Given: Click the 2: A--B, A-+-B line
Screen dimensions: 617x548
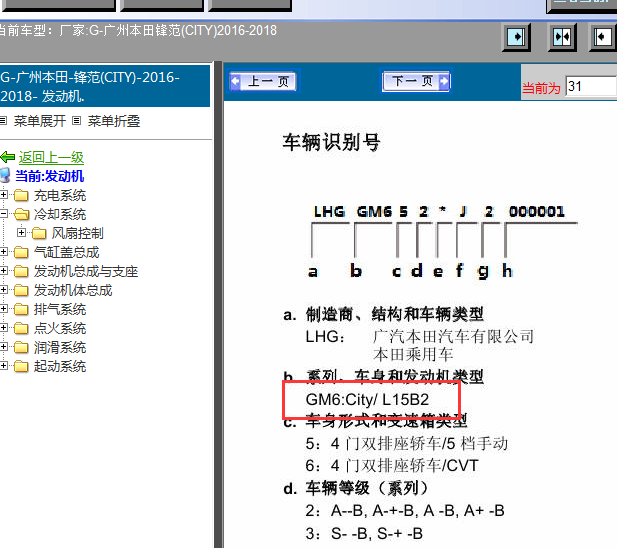Looking at the screenshot, I should tap(405, 511).
